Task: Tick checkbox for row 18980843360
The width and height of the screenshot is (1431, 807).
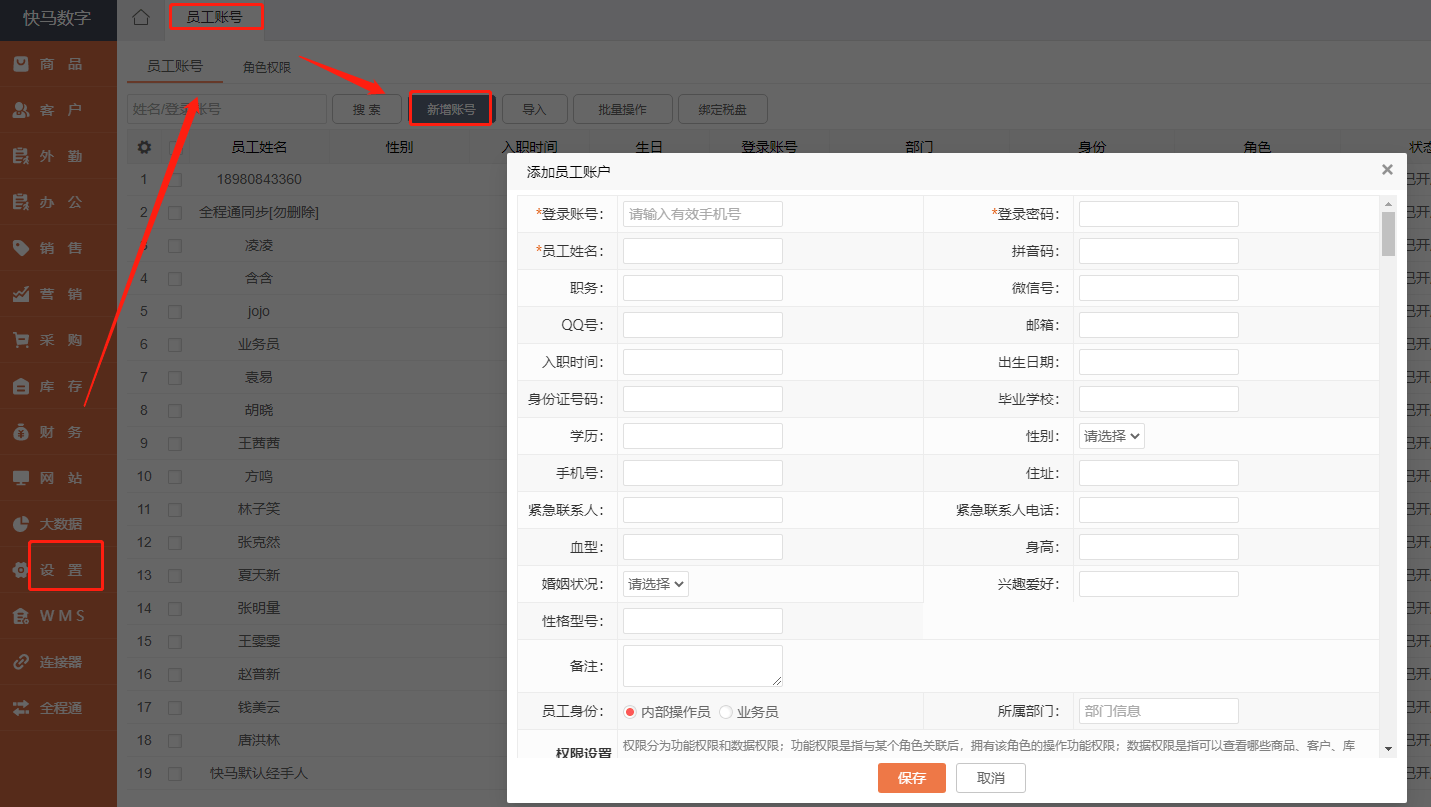Action: [175, 180]
